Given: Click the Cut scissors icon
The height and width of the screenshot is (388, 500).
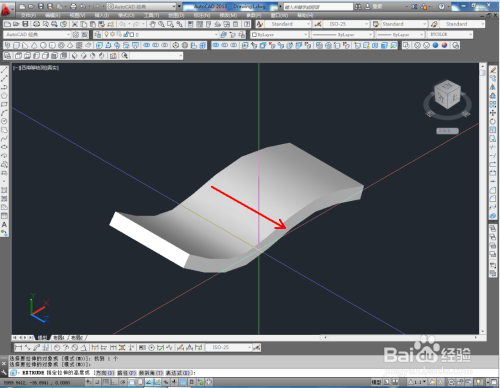Looking at the screenshot, I should [75, 24].
